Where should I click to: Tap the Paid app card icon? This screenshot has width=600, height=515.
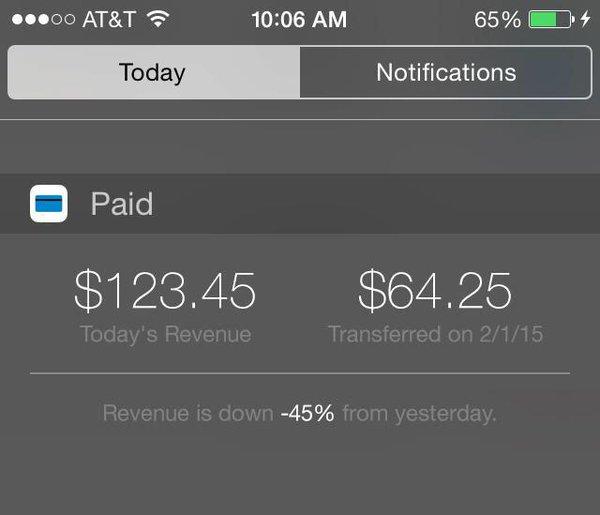(49, 204)
